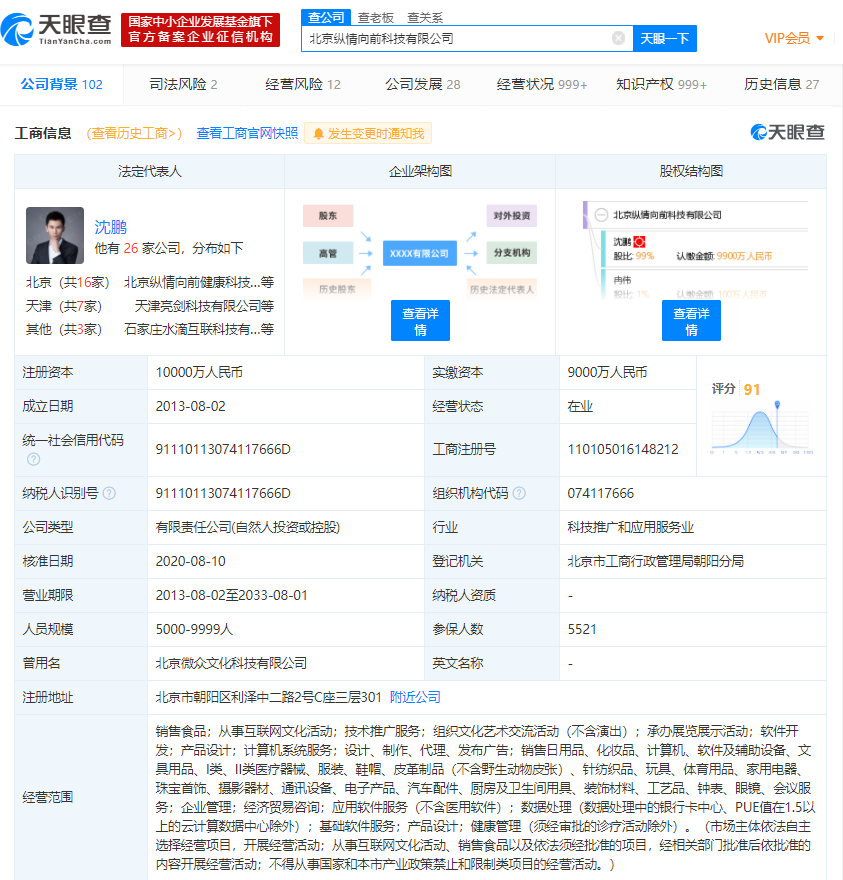Click the help icon next to 组织机构代码

519,493
